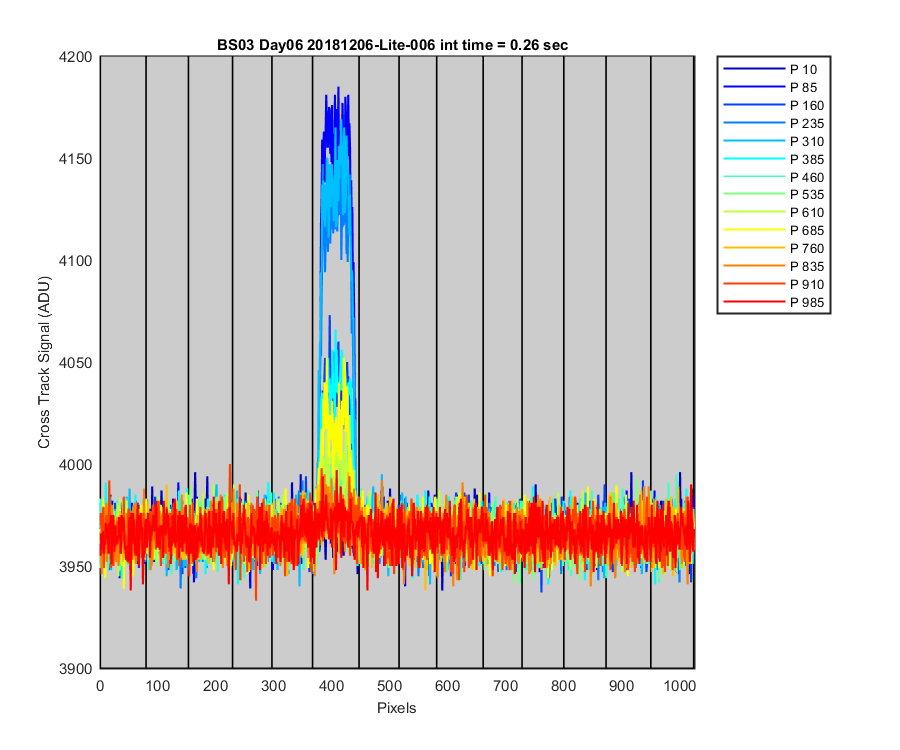Click the y-axis tick label 4050

tap(75, 363)
